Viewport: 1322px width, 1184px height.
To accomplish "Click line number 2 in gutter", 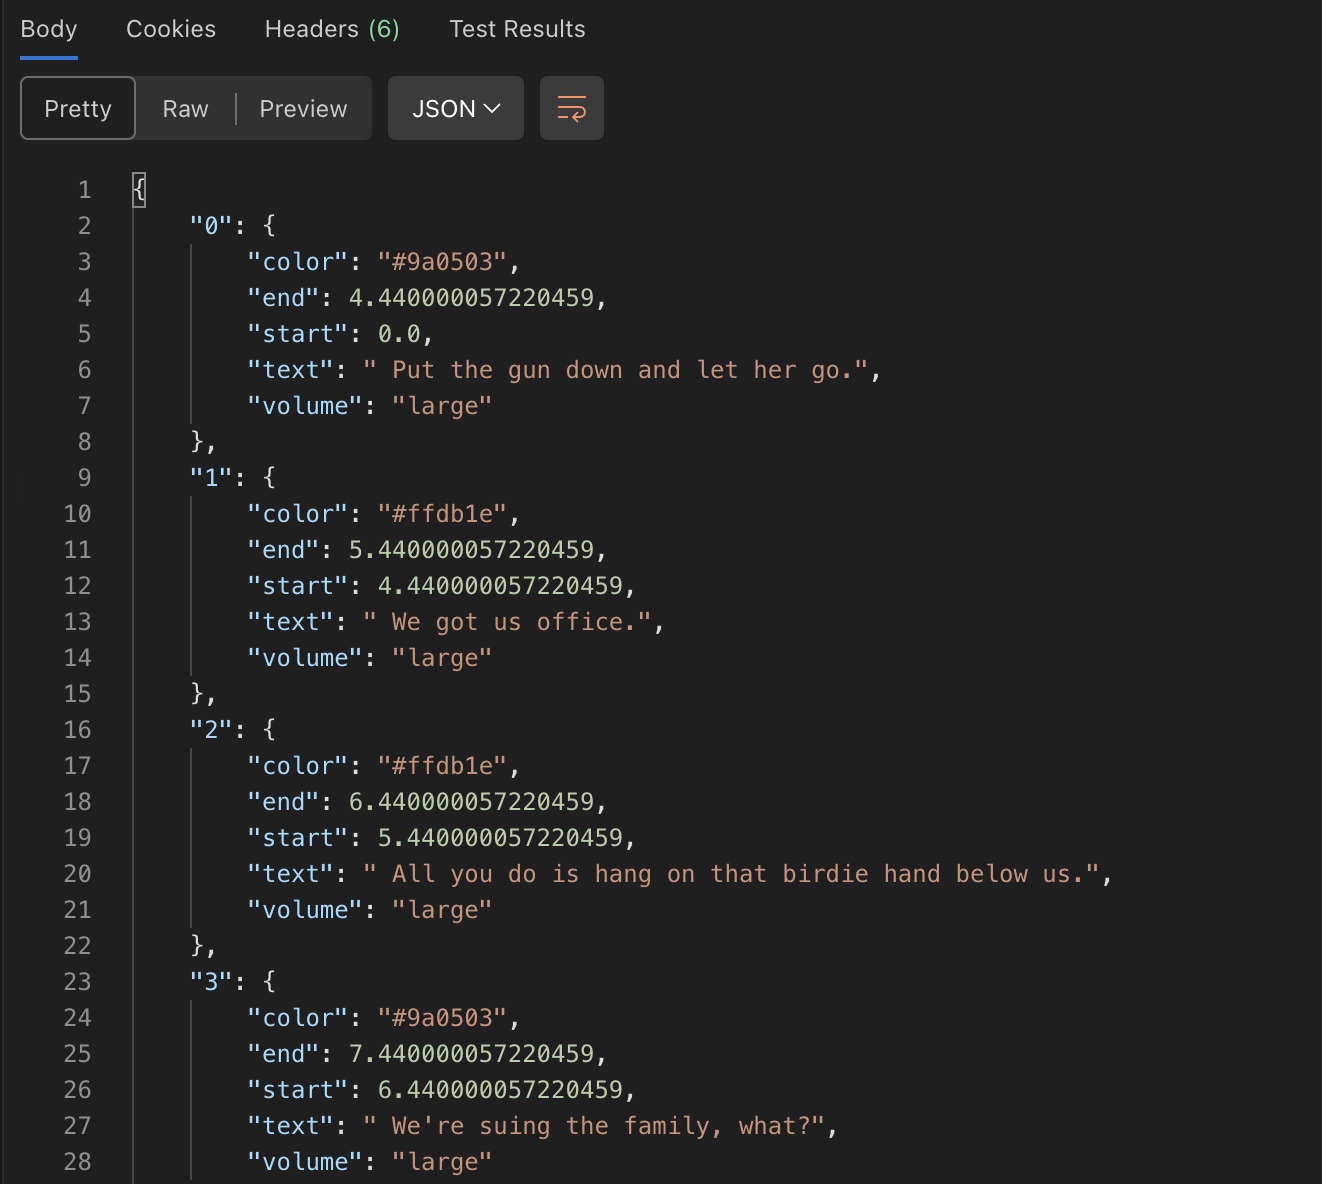I will 84,226.
